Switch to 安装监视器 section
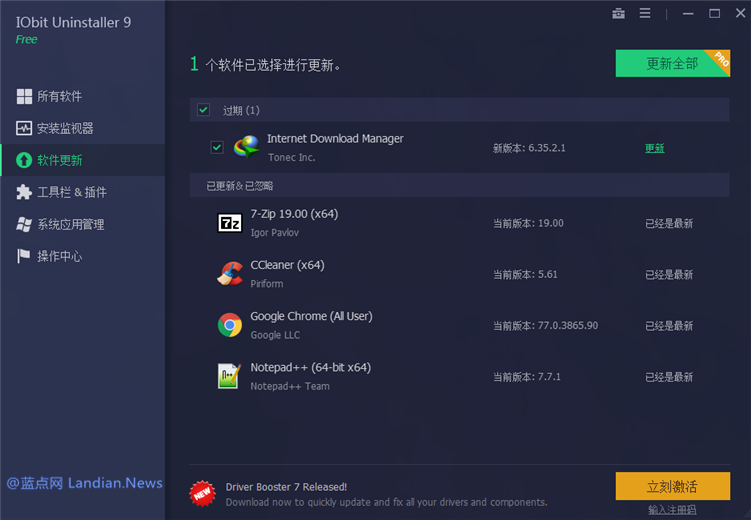Screen dimensions: 751x520 83,128
